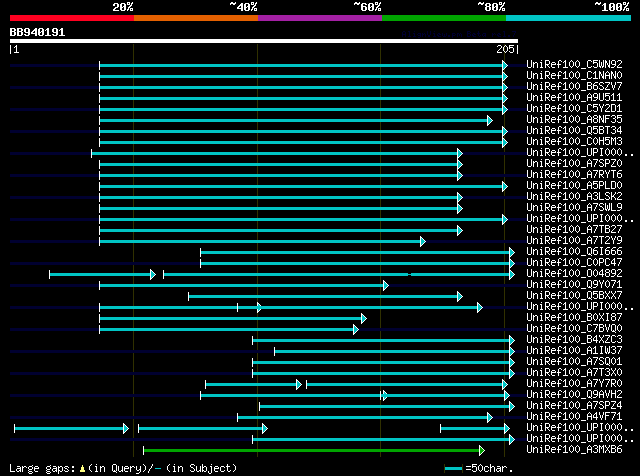Select the UniRef100_A1IW37 label
This screenshot has width=640, height=476.
(574, 351)
